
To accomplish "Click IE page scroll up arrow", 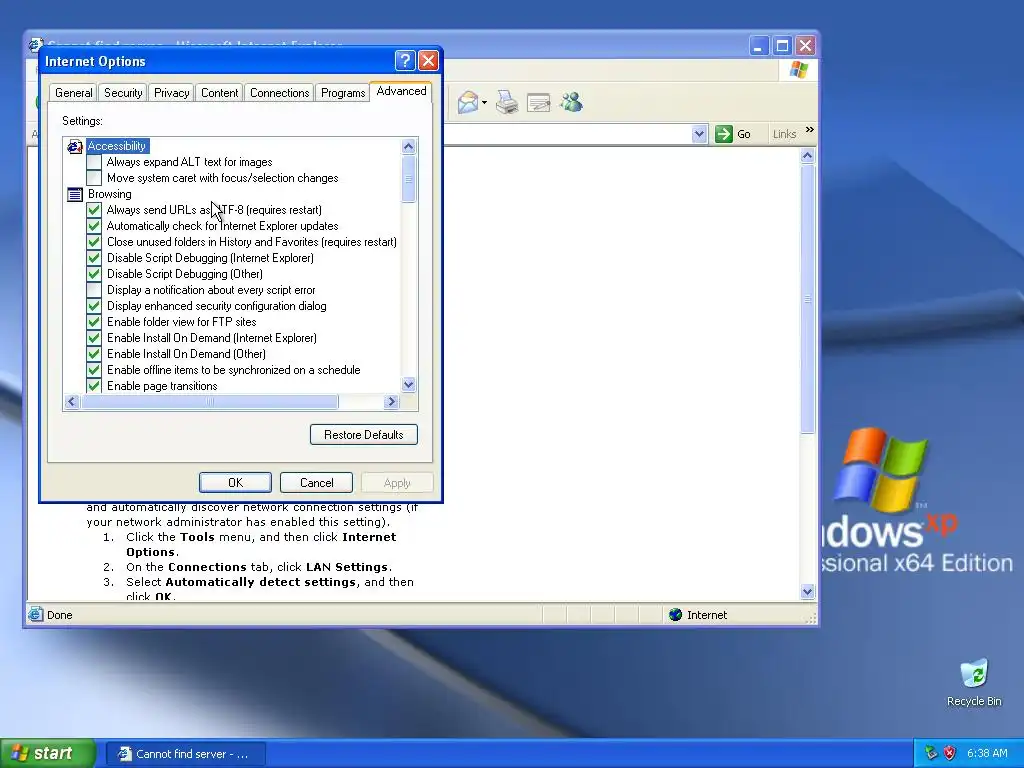I will pos(807,155).
